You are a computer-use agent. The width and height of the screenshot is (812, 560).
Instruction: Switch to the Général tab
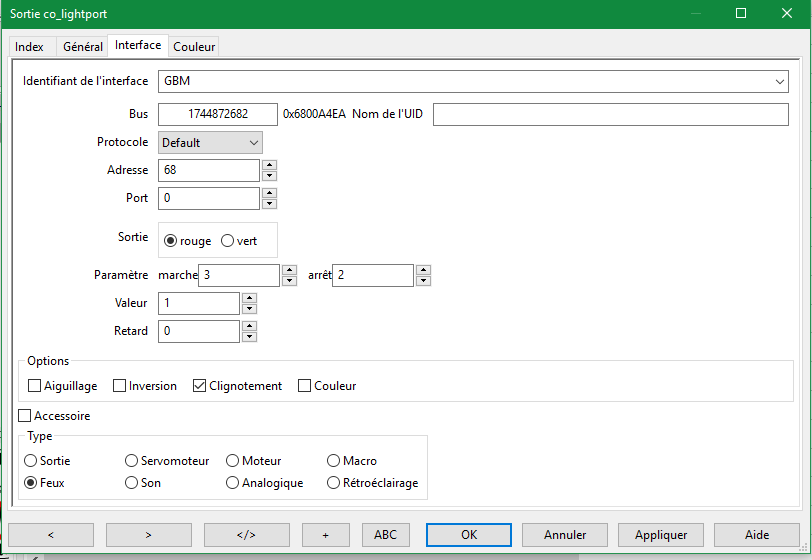click(x=82, y=47)
